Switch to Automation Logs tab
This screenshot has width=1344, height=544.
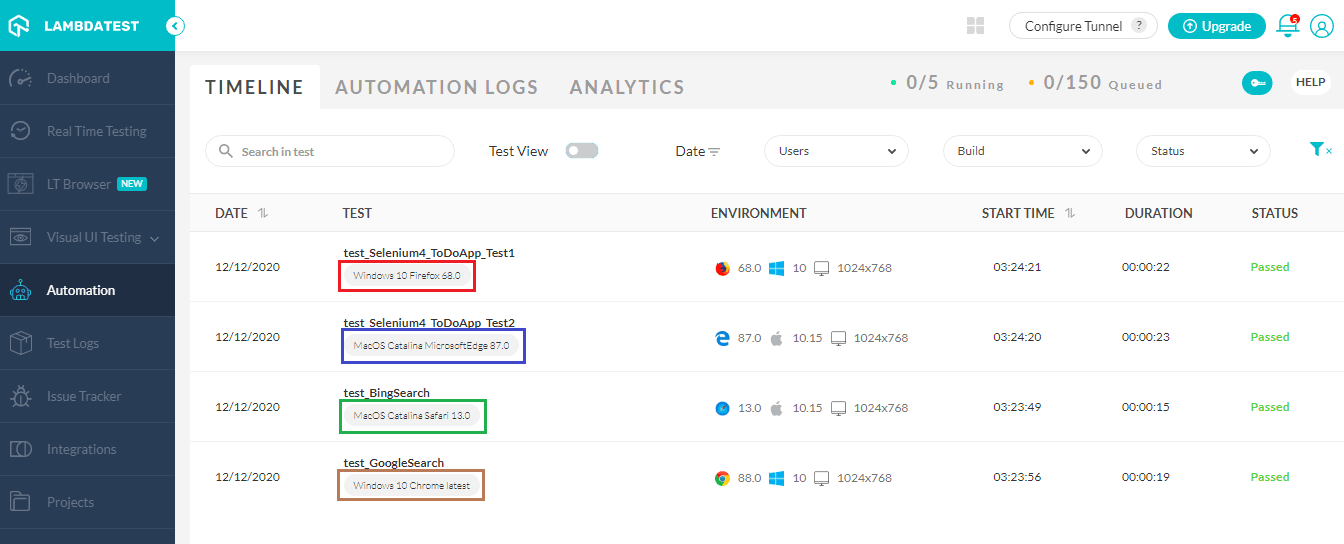click(x=437, y=87)
